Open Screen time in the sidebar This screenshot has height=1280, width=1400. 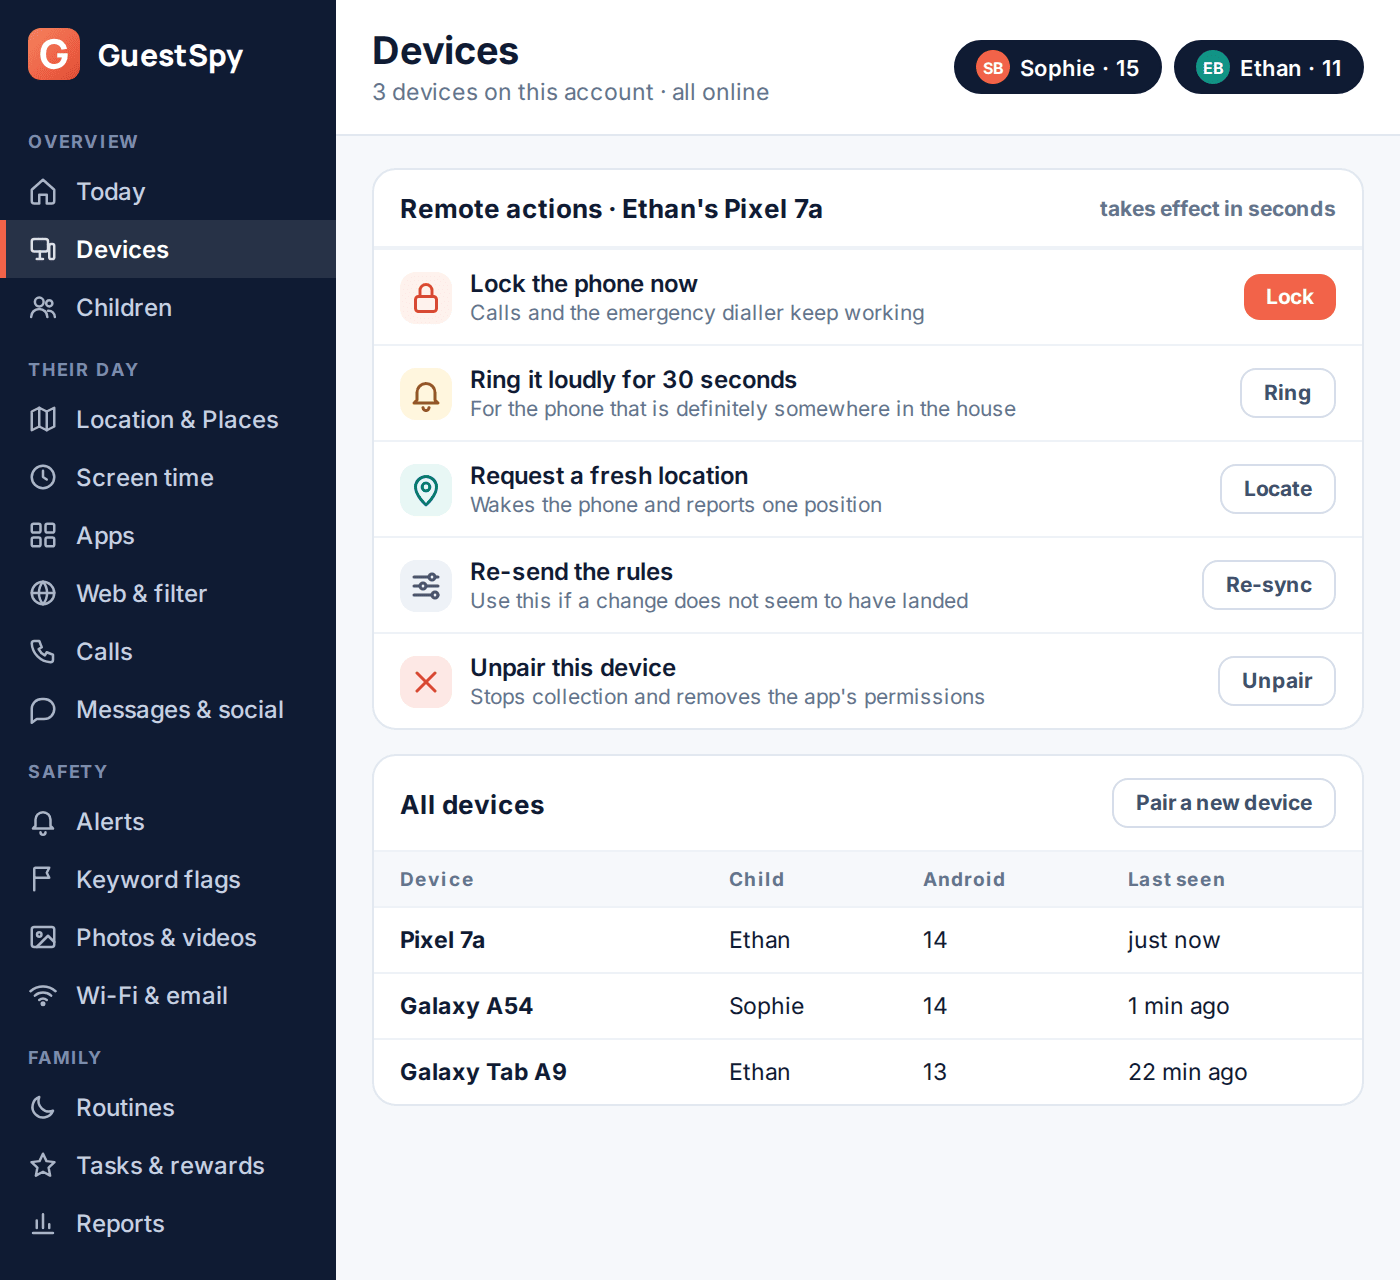point(168,477)
